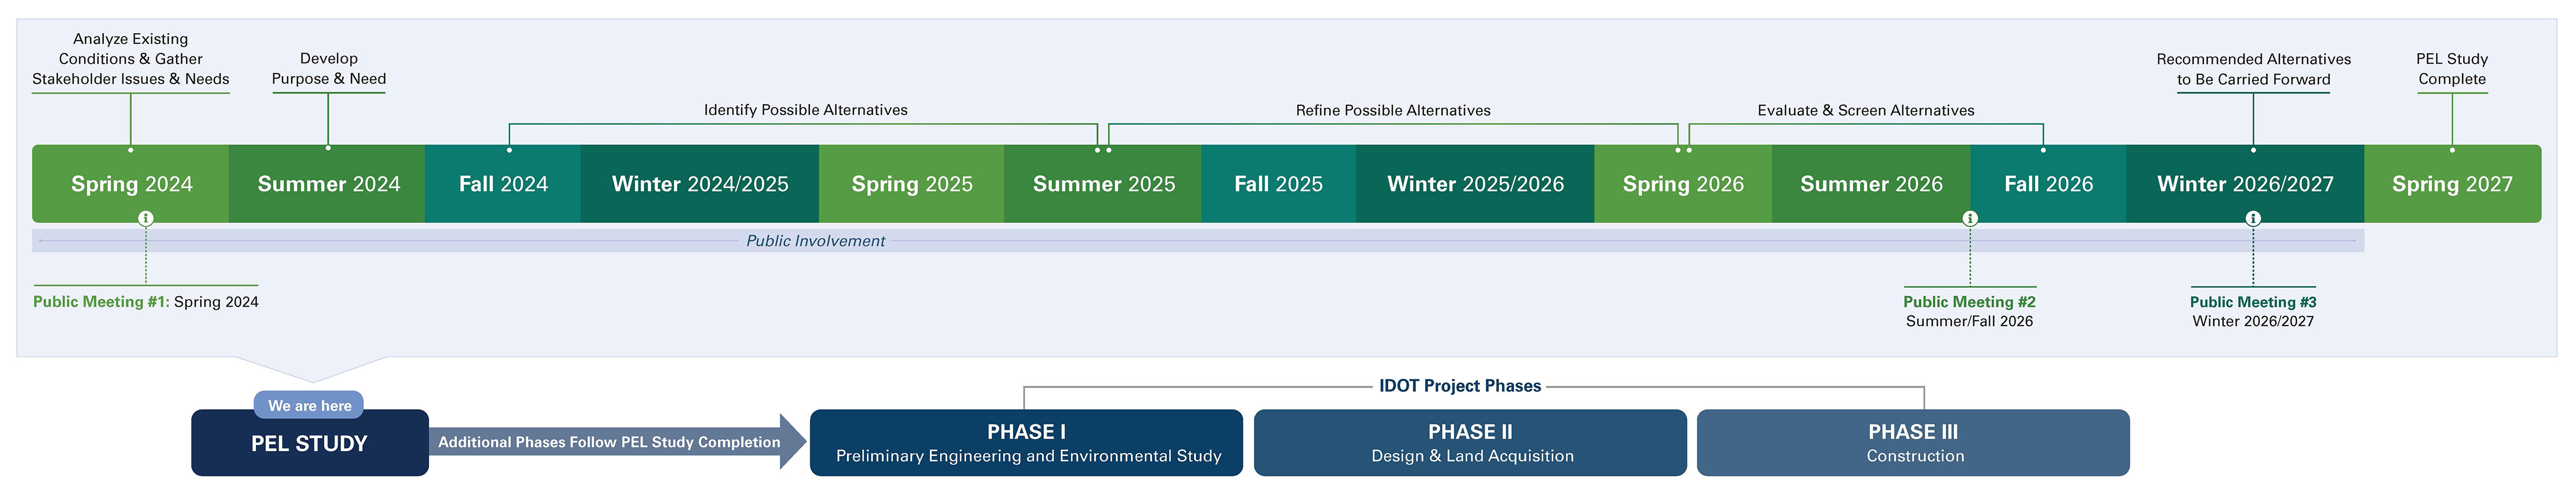2576x495 pixels.
Task: Click the Public Involvement bar
Action: coord(815,241)
